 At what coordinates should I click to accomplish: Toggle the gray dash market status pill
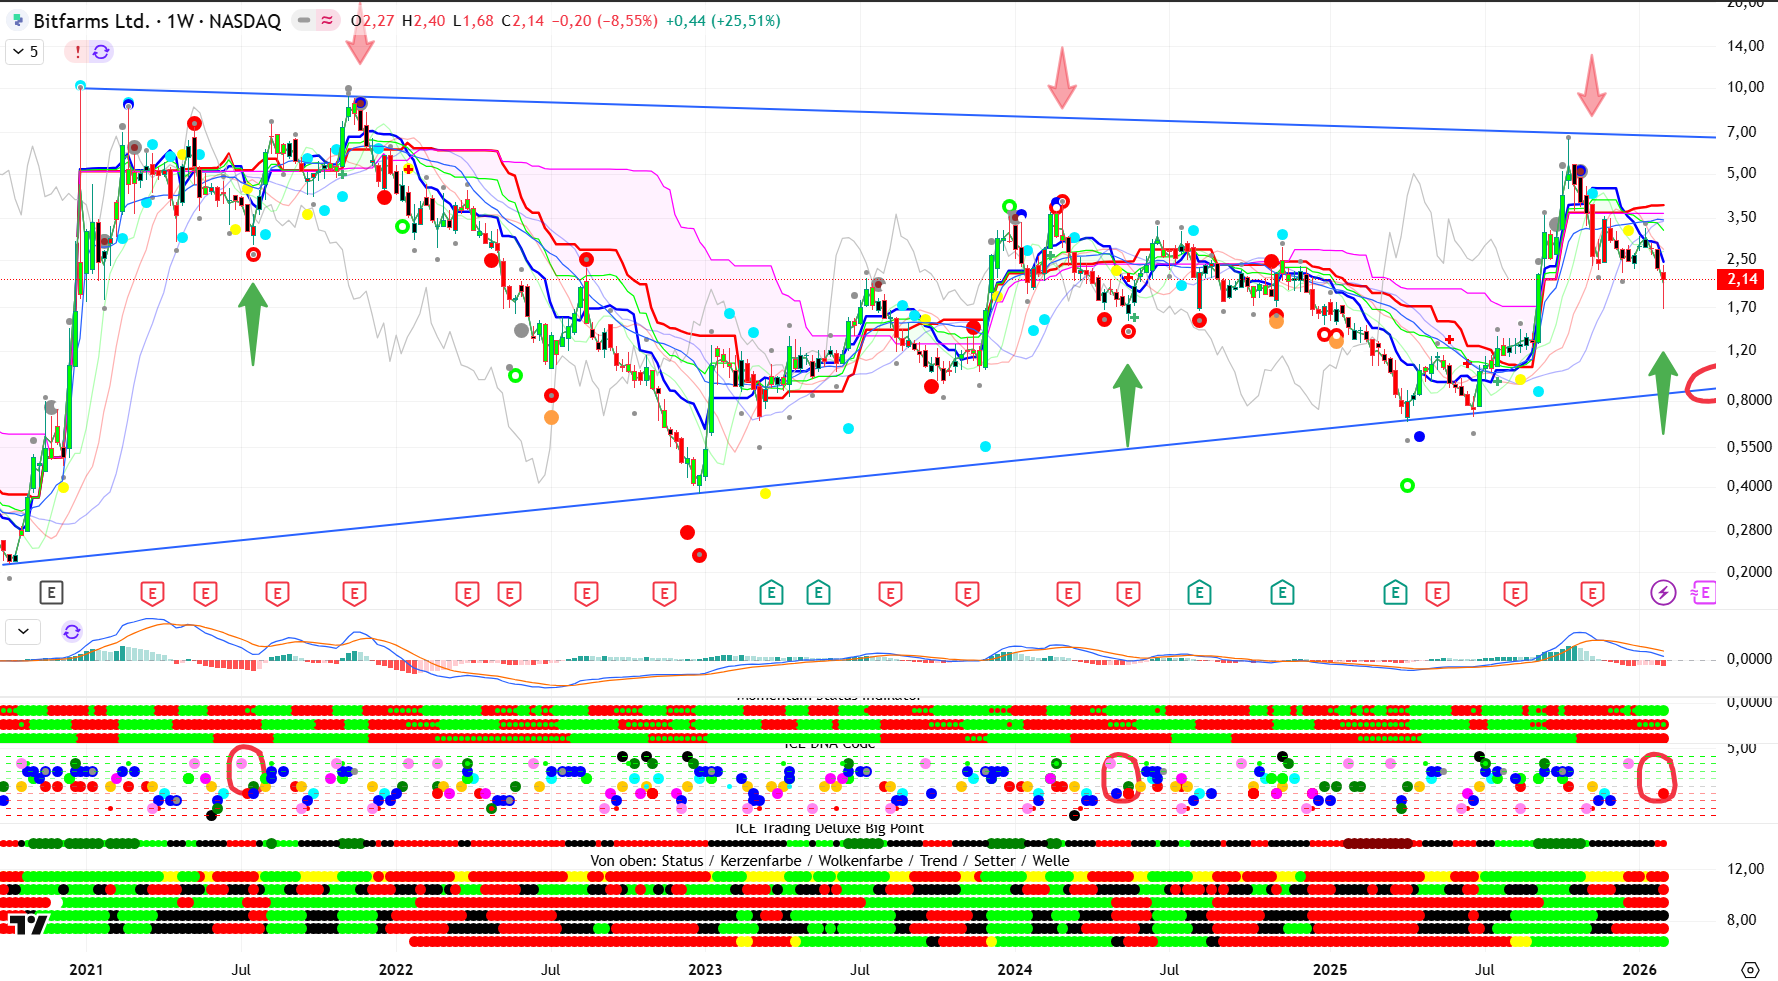(x=304, y=21)
